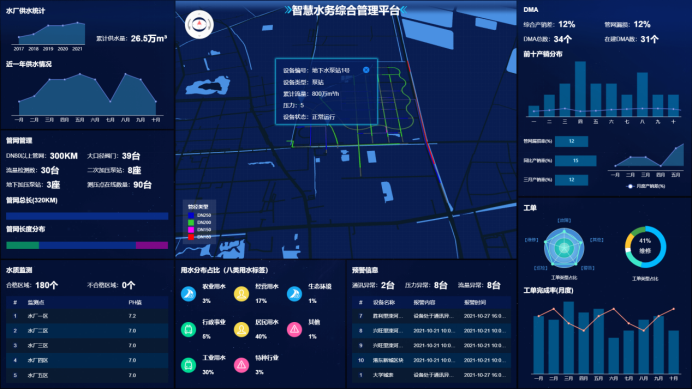Viewport: 693px width, 390px height.
Task: Toggle the DN250 blue pipe legend swatch
Action: tap(191, 215)
